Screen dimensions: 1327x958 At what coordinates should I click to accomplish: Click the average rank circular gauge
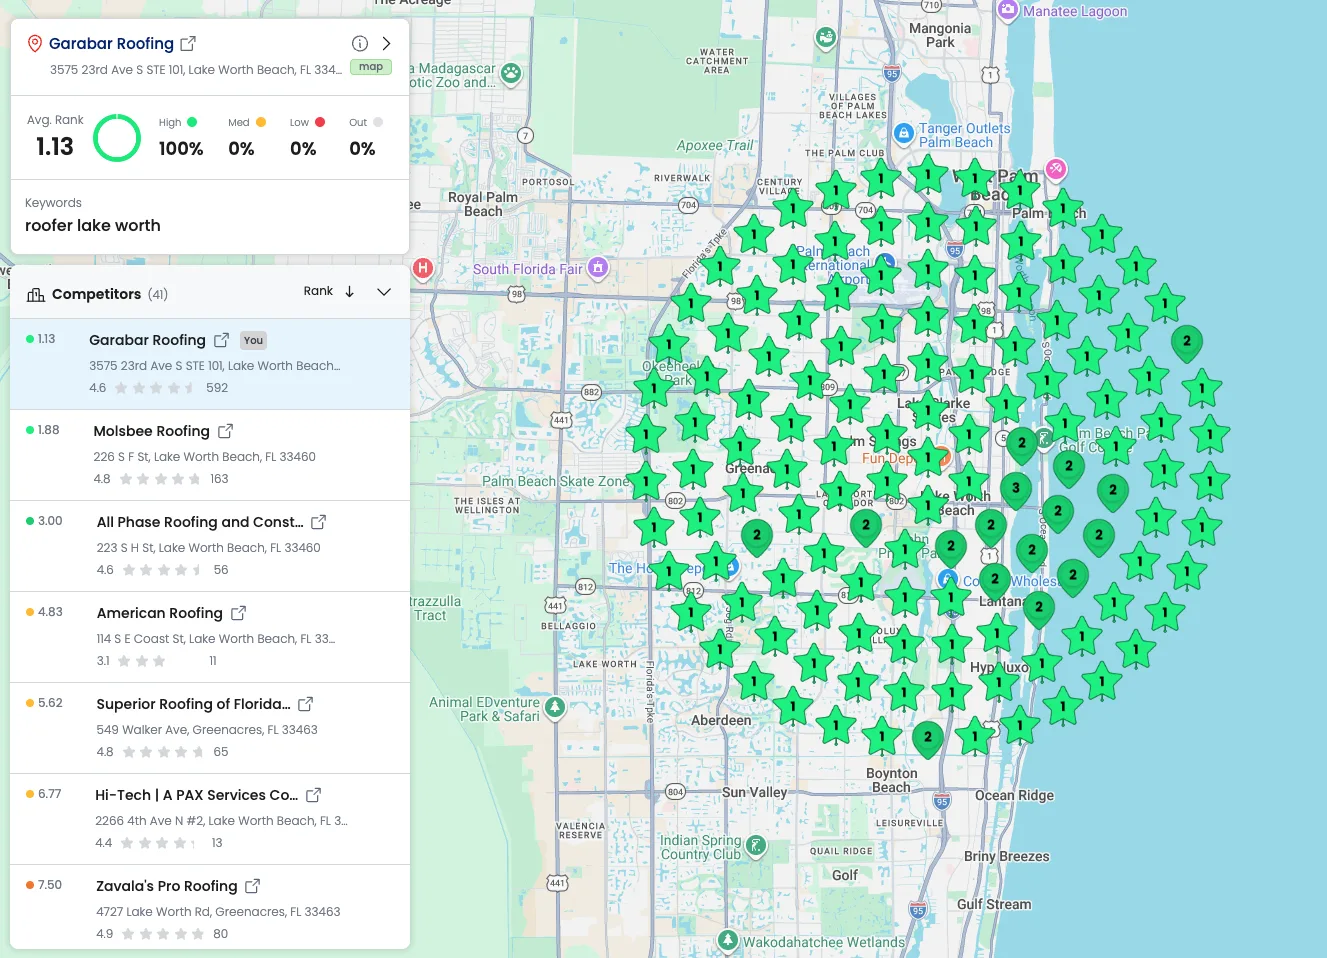click(x=117, y=138)
